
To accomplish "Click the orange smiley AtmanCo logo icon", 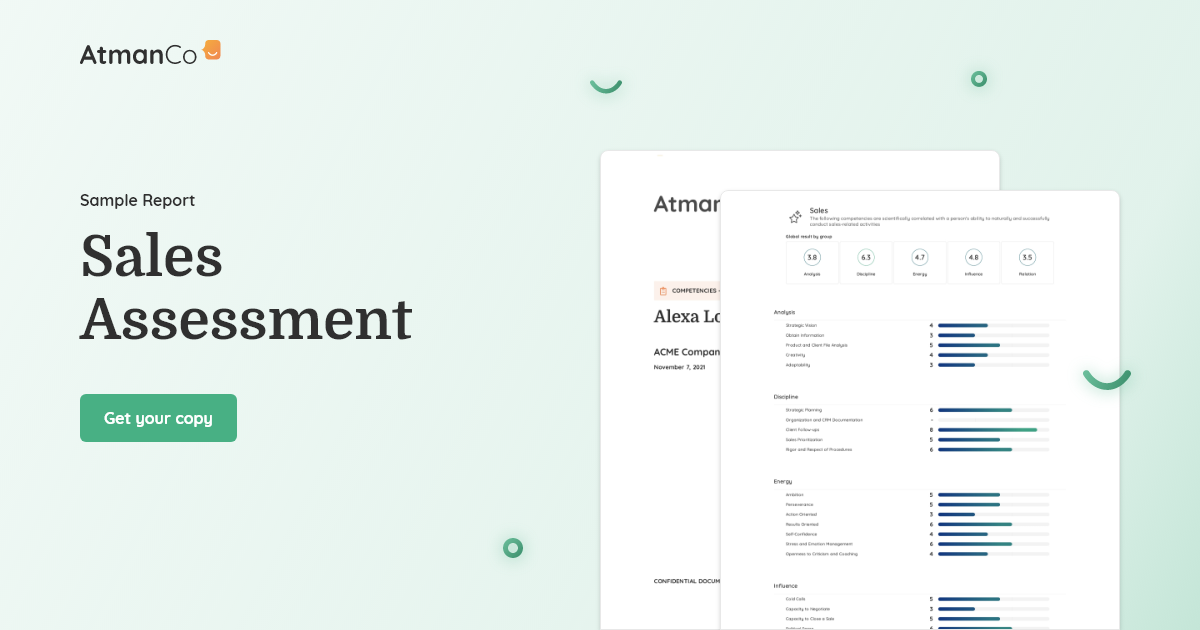I will [211, 50].
